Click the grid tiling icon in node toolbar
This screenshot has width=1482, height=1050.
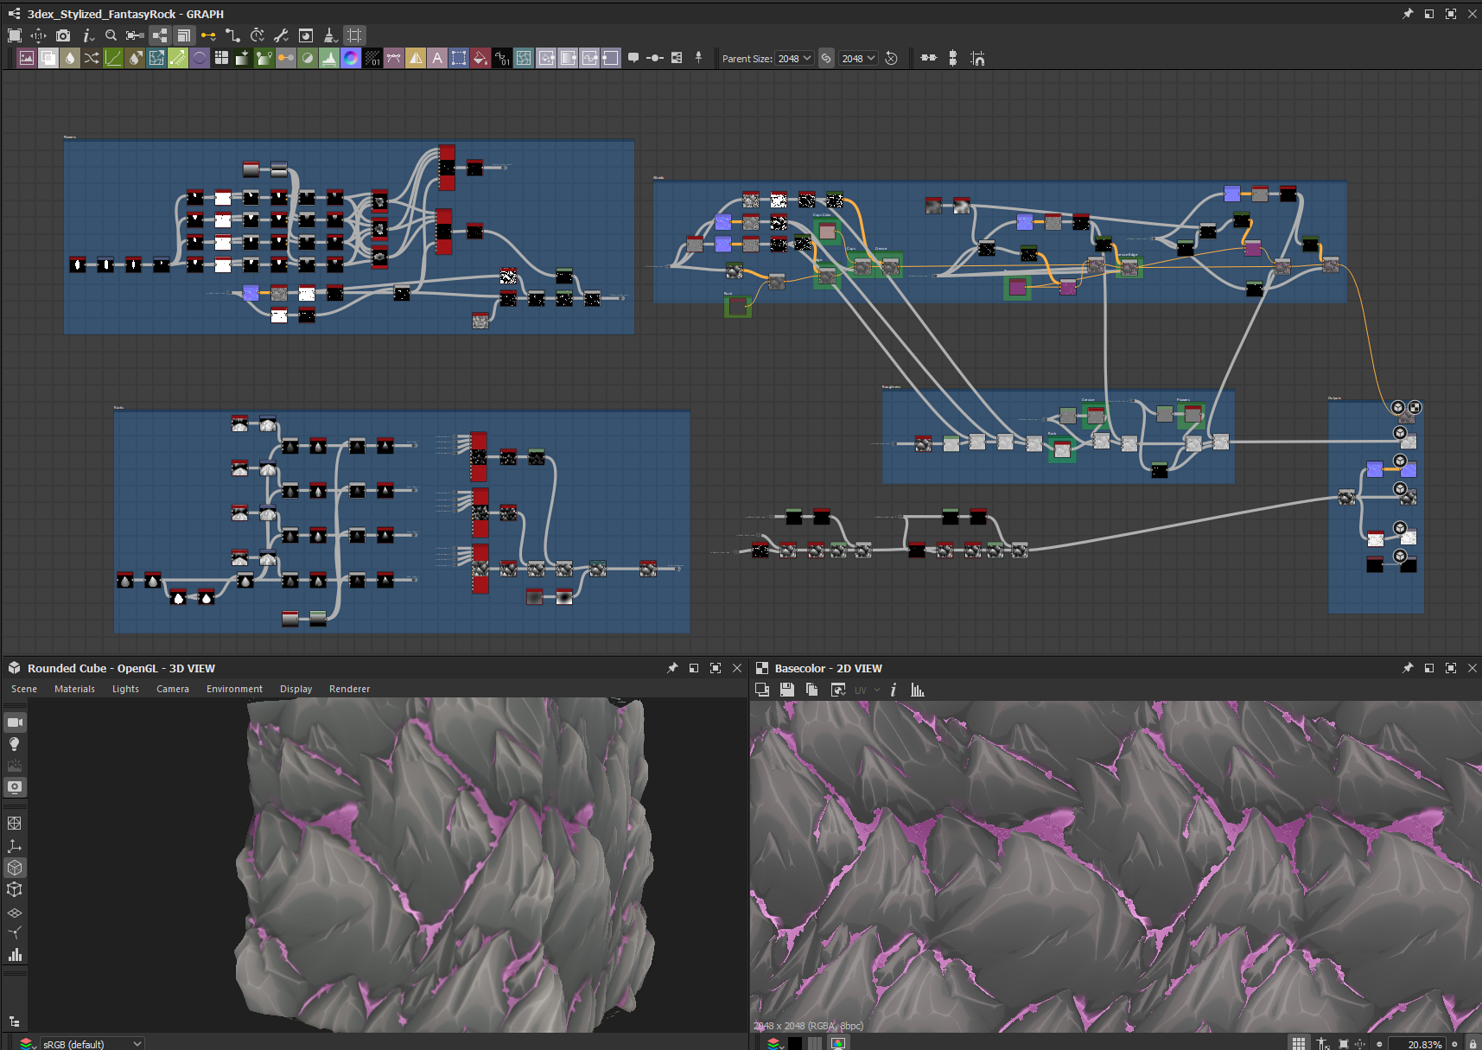pos(221,58)
